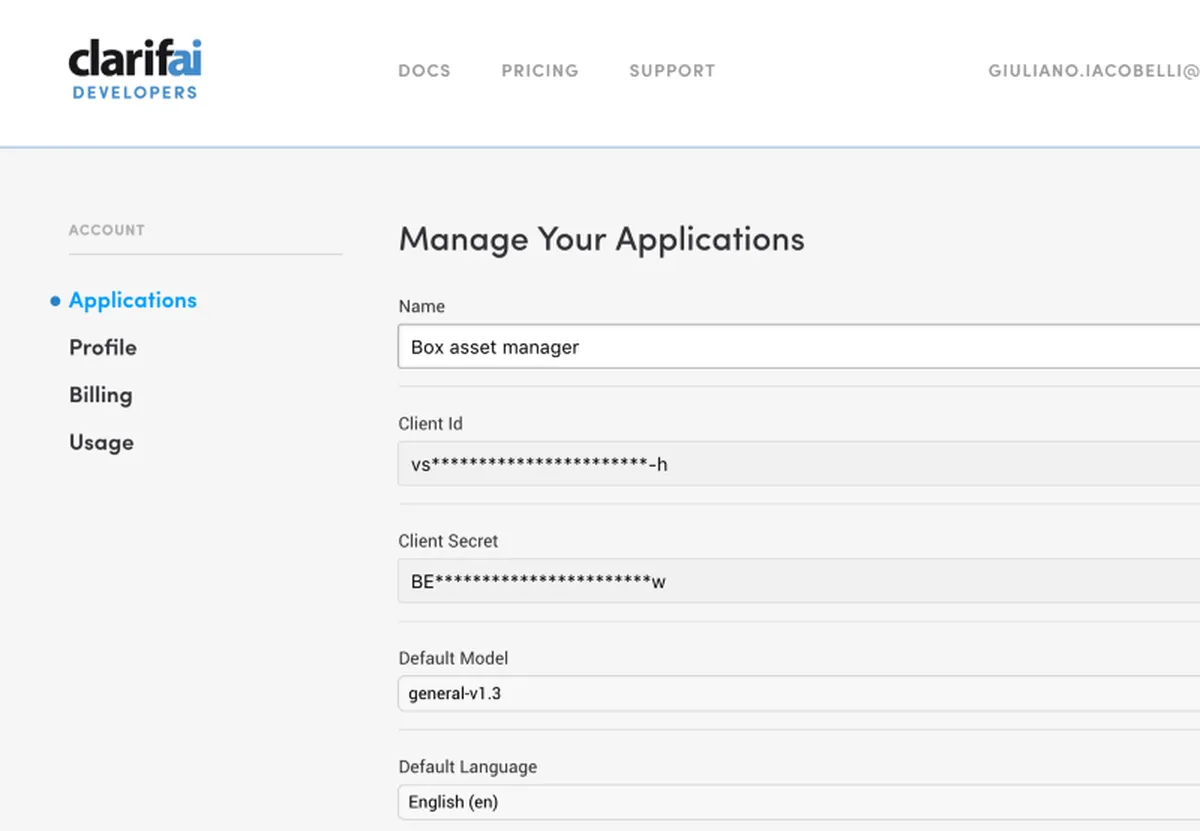Go to the Billing section
The height and width of the screenshot is (831, 1200).
click(x=101, y=395)
